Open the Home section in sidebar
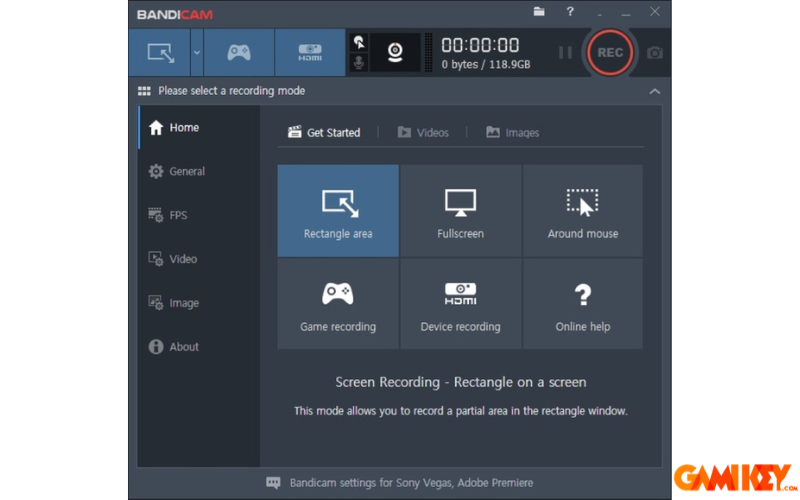The width and height of the screenshot is (800, 500). (199, 128)
